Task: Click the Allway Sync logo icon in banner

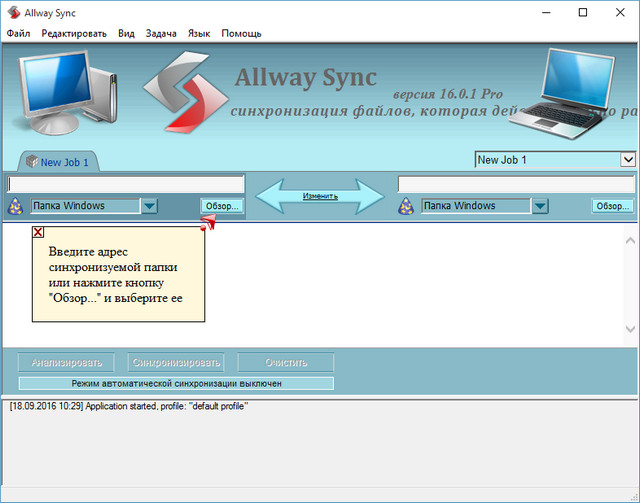Action: (180, 100)
